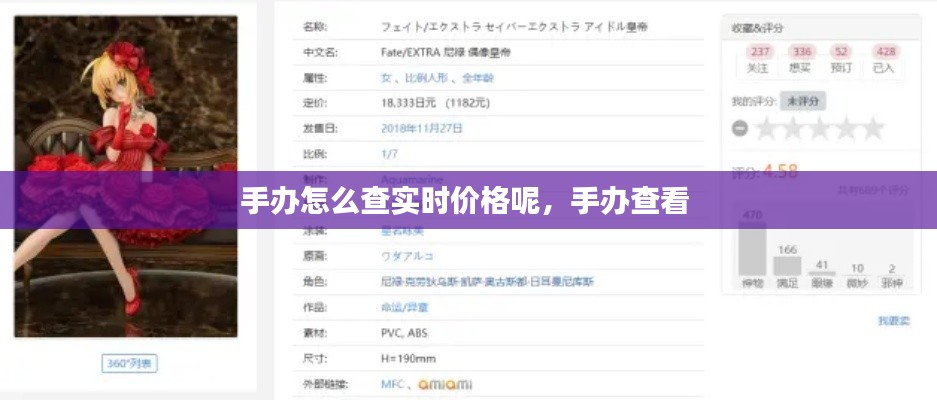Click the 定价 row label
This screenshot has width=937, height=400.
click(x=315, y=103)
